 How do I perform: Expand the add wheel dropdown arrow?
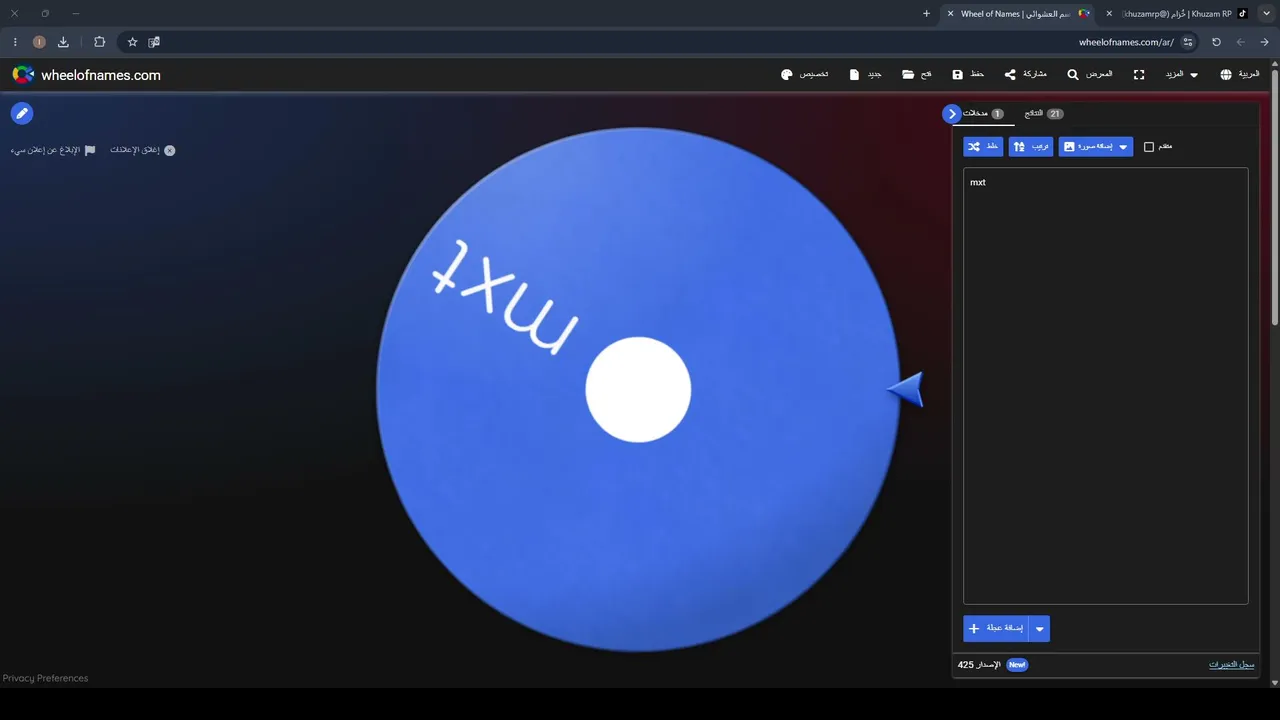coord(1040,628)
